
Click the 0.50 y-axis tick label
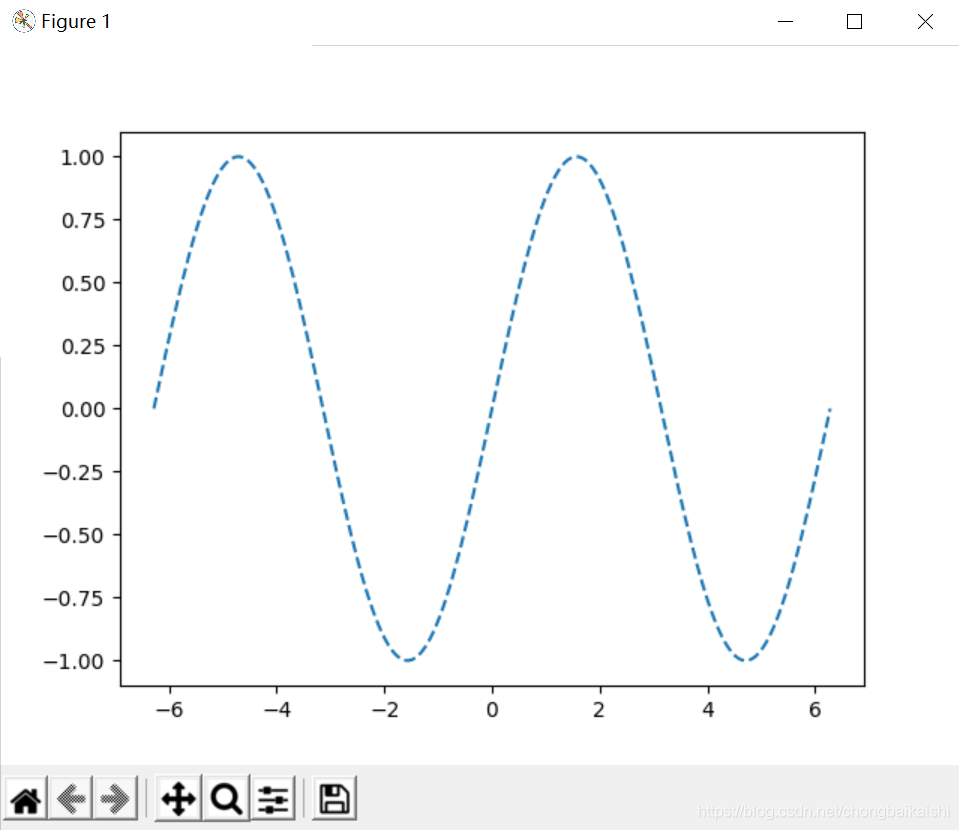coord(83,284)
